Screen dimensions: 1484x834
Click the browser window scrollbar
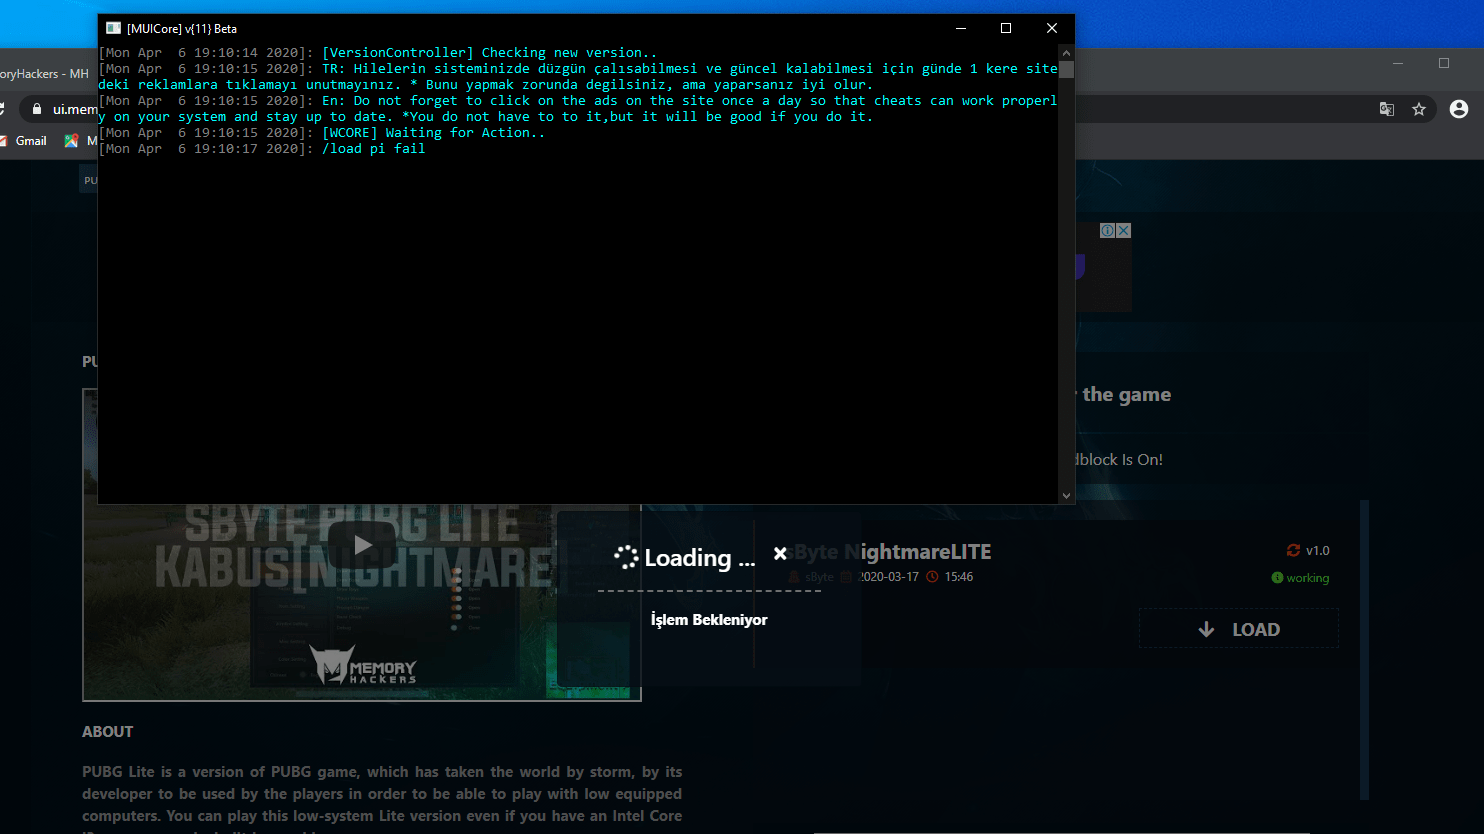(x=1364, y=650)
